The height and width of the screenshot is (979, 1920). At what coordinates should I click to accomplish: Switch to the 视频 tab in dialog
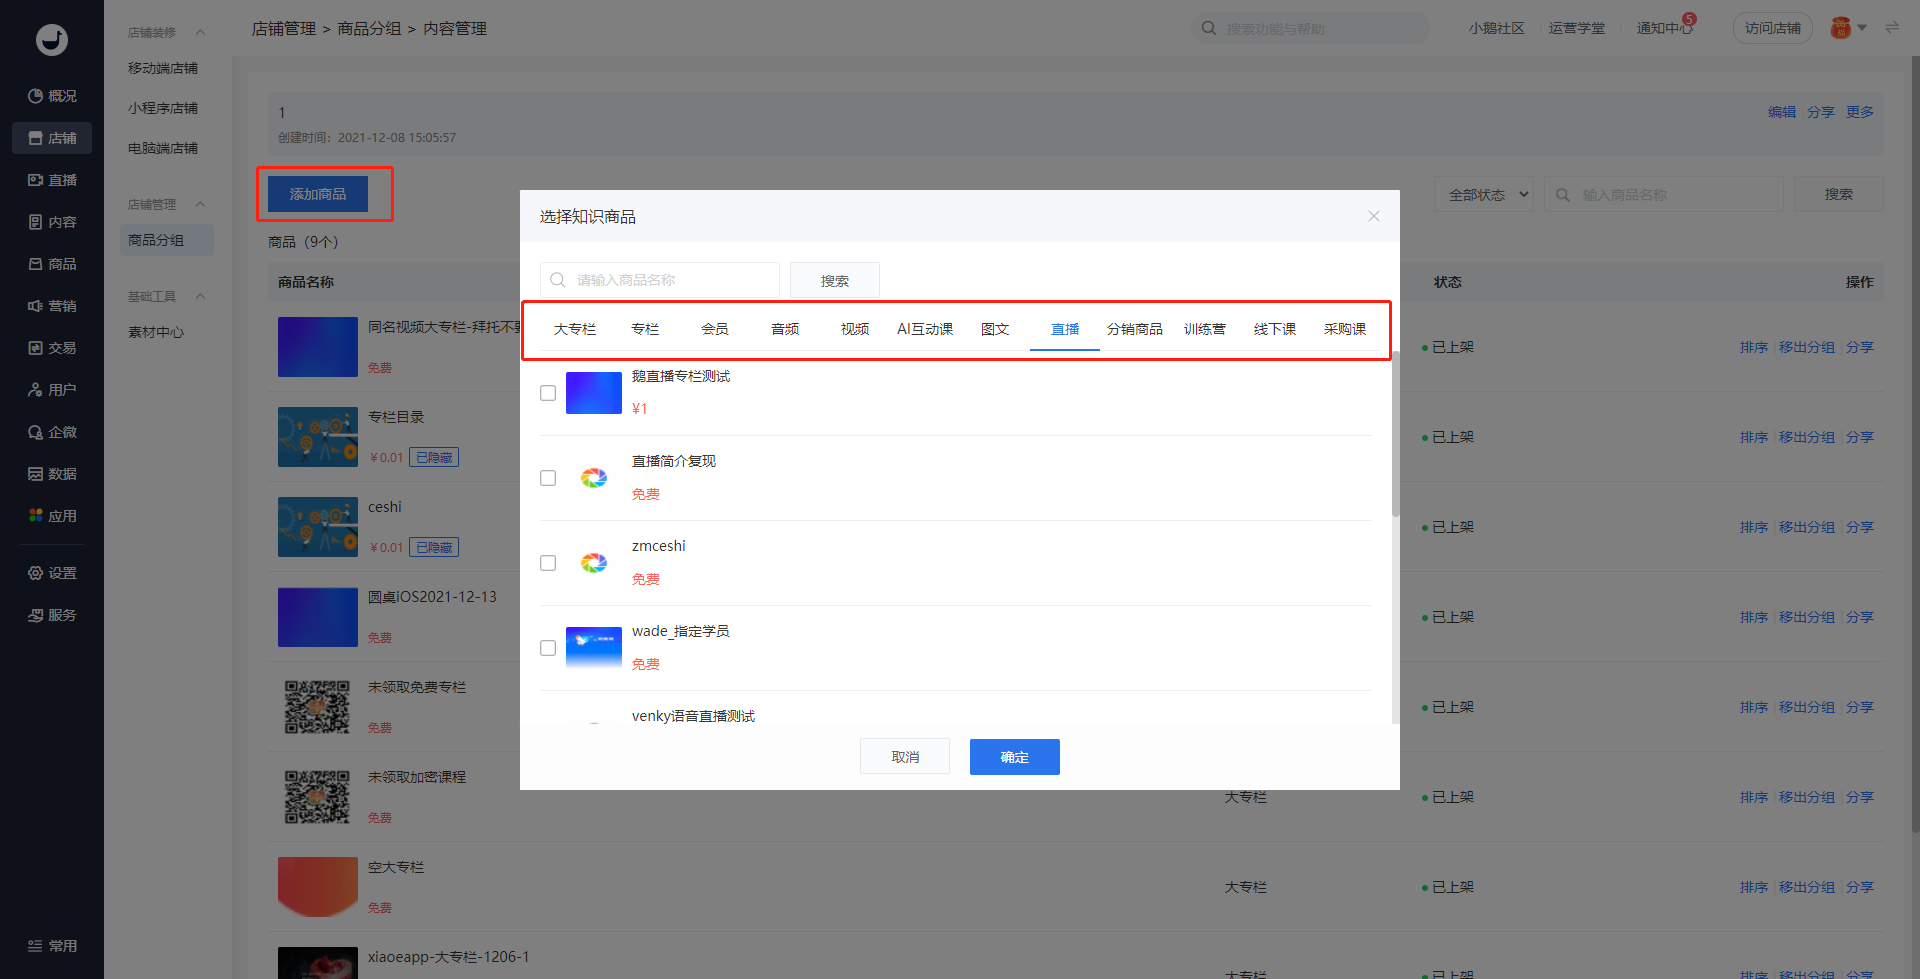tap(854, 329)
